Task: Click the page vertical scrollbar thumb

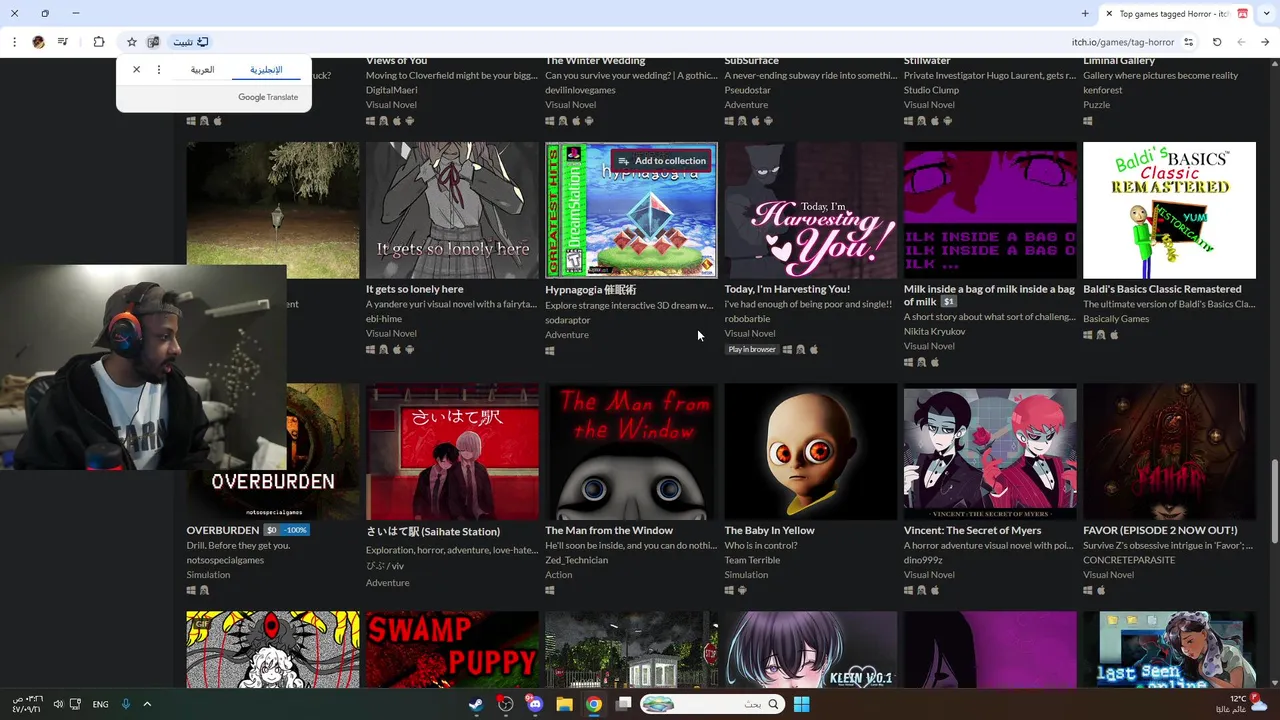Action: 1274,502
